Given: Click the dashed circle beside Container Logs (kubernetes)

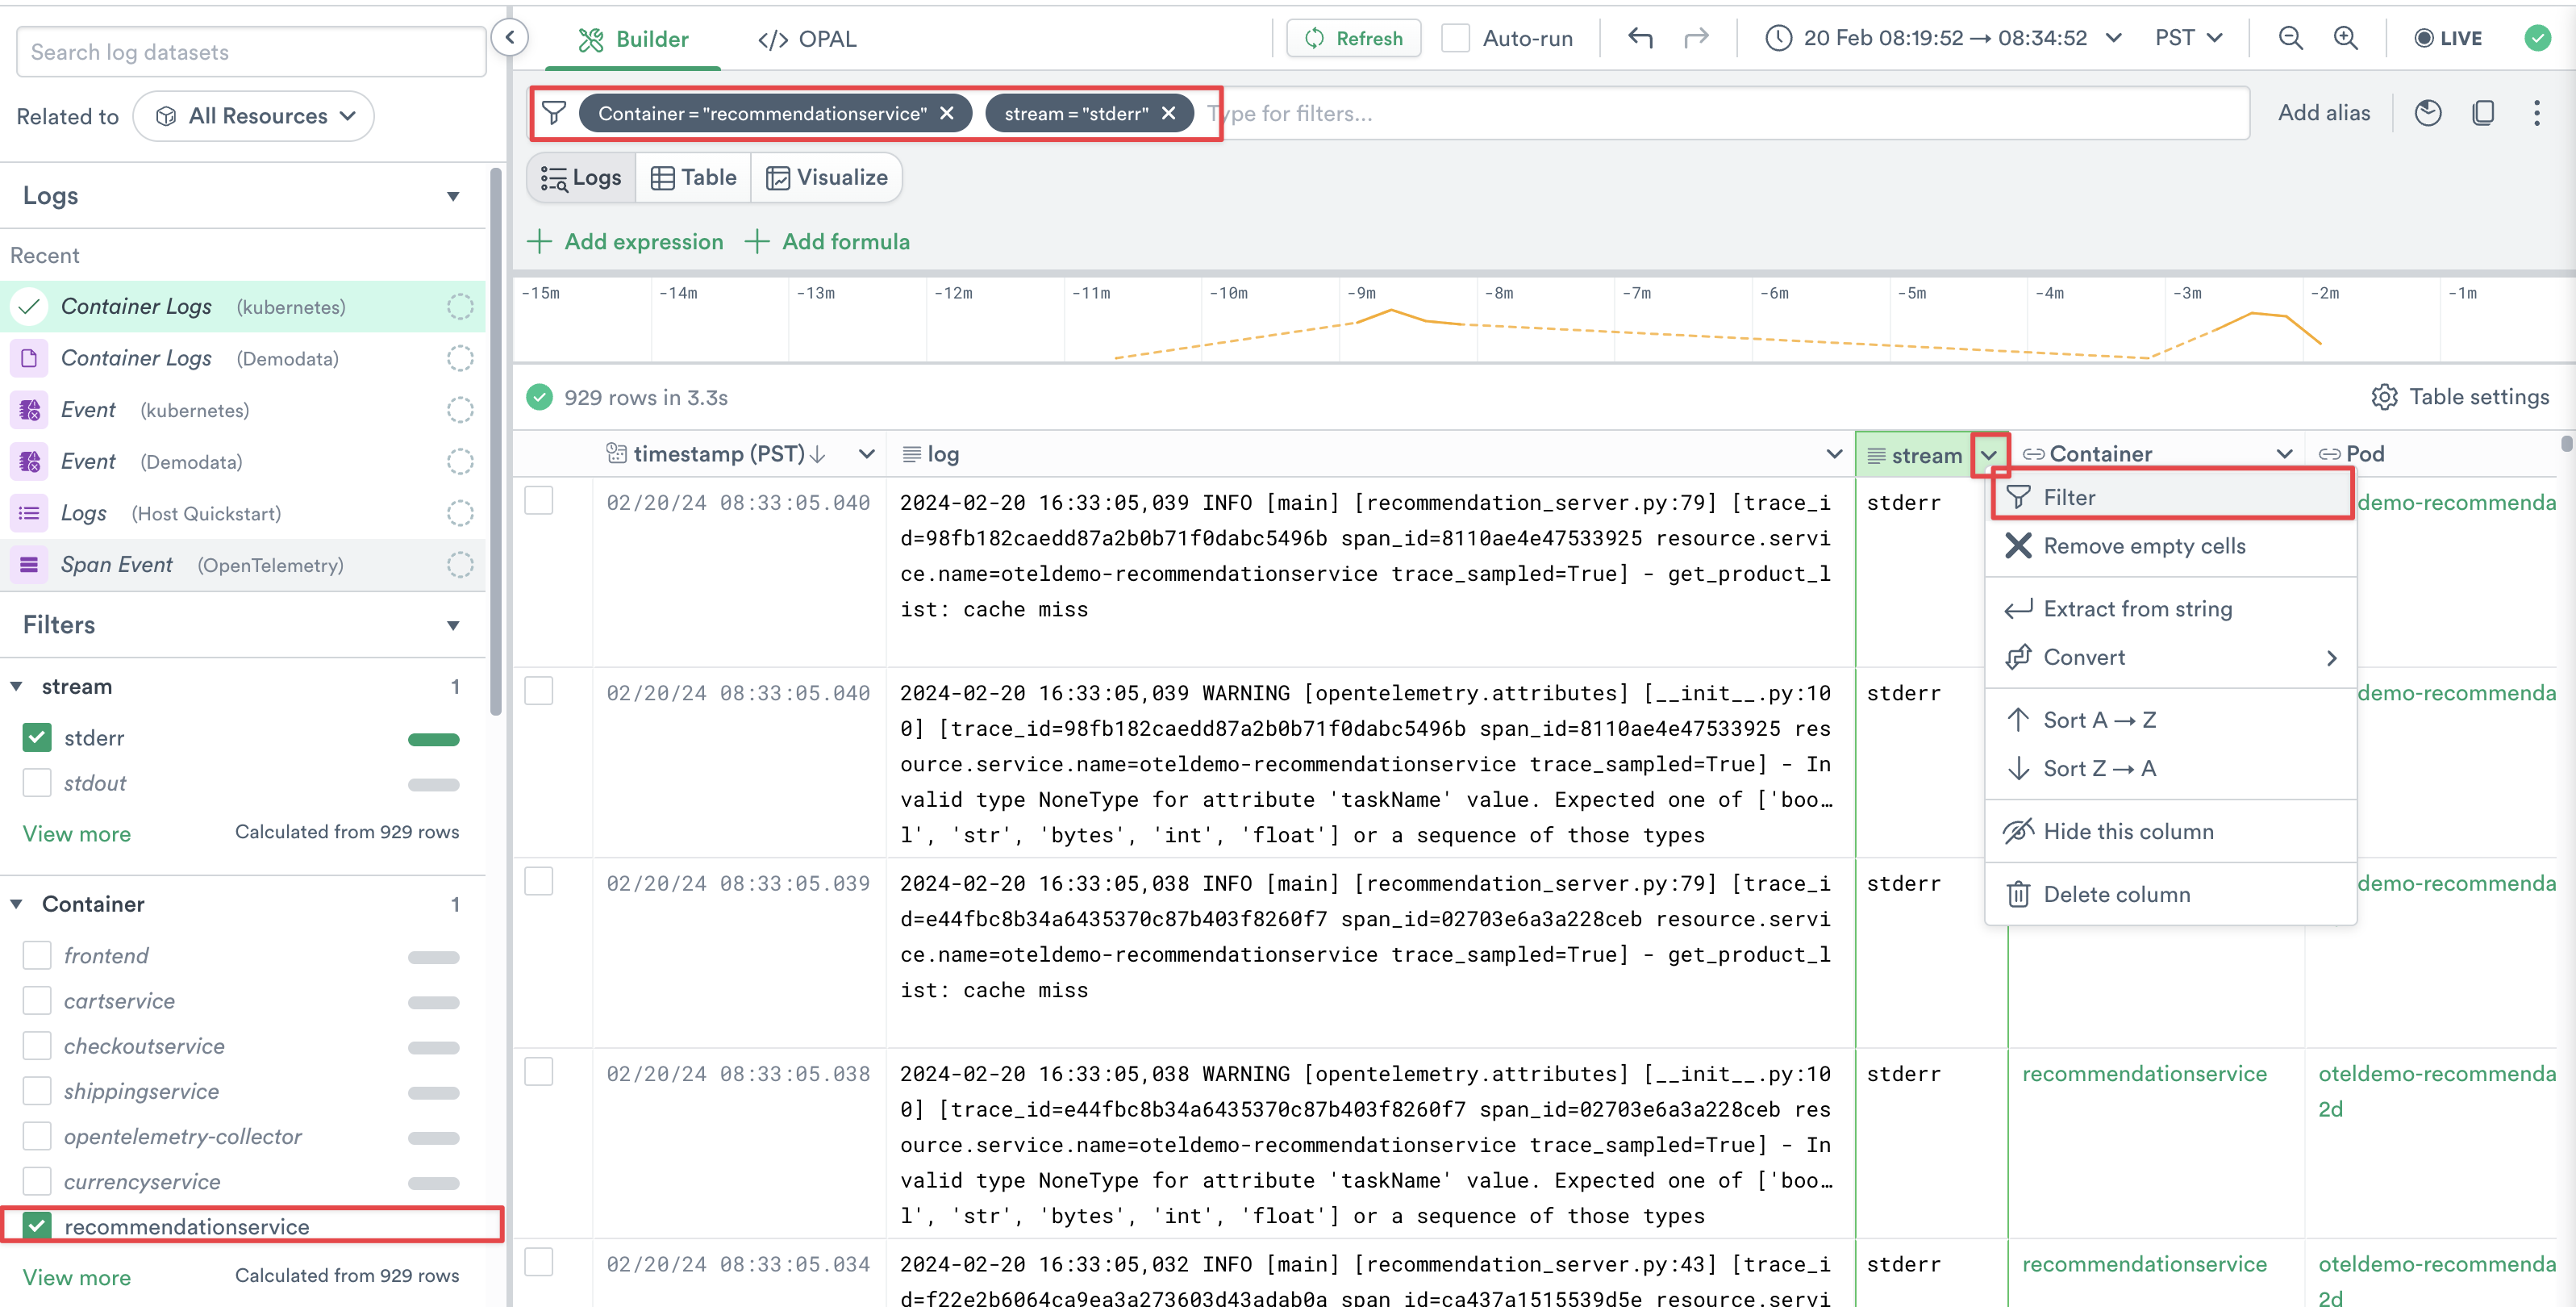Looking at the screenshot, I should [460, 307].
